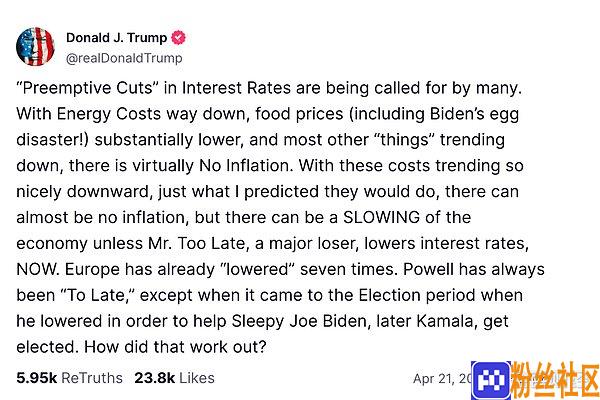600x400 pixels.
Task: Click the Apr 21 post timestamp
Action: point(443,379)
